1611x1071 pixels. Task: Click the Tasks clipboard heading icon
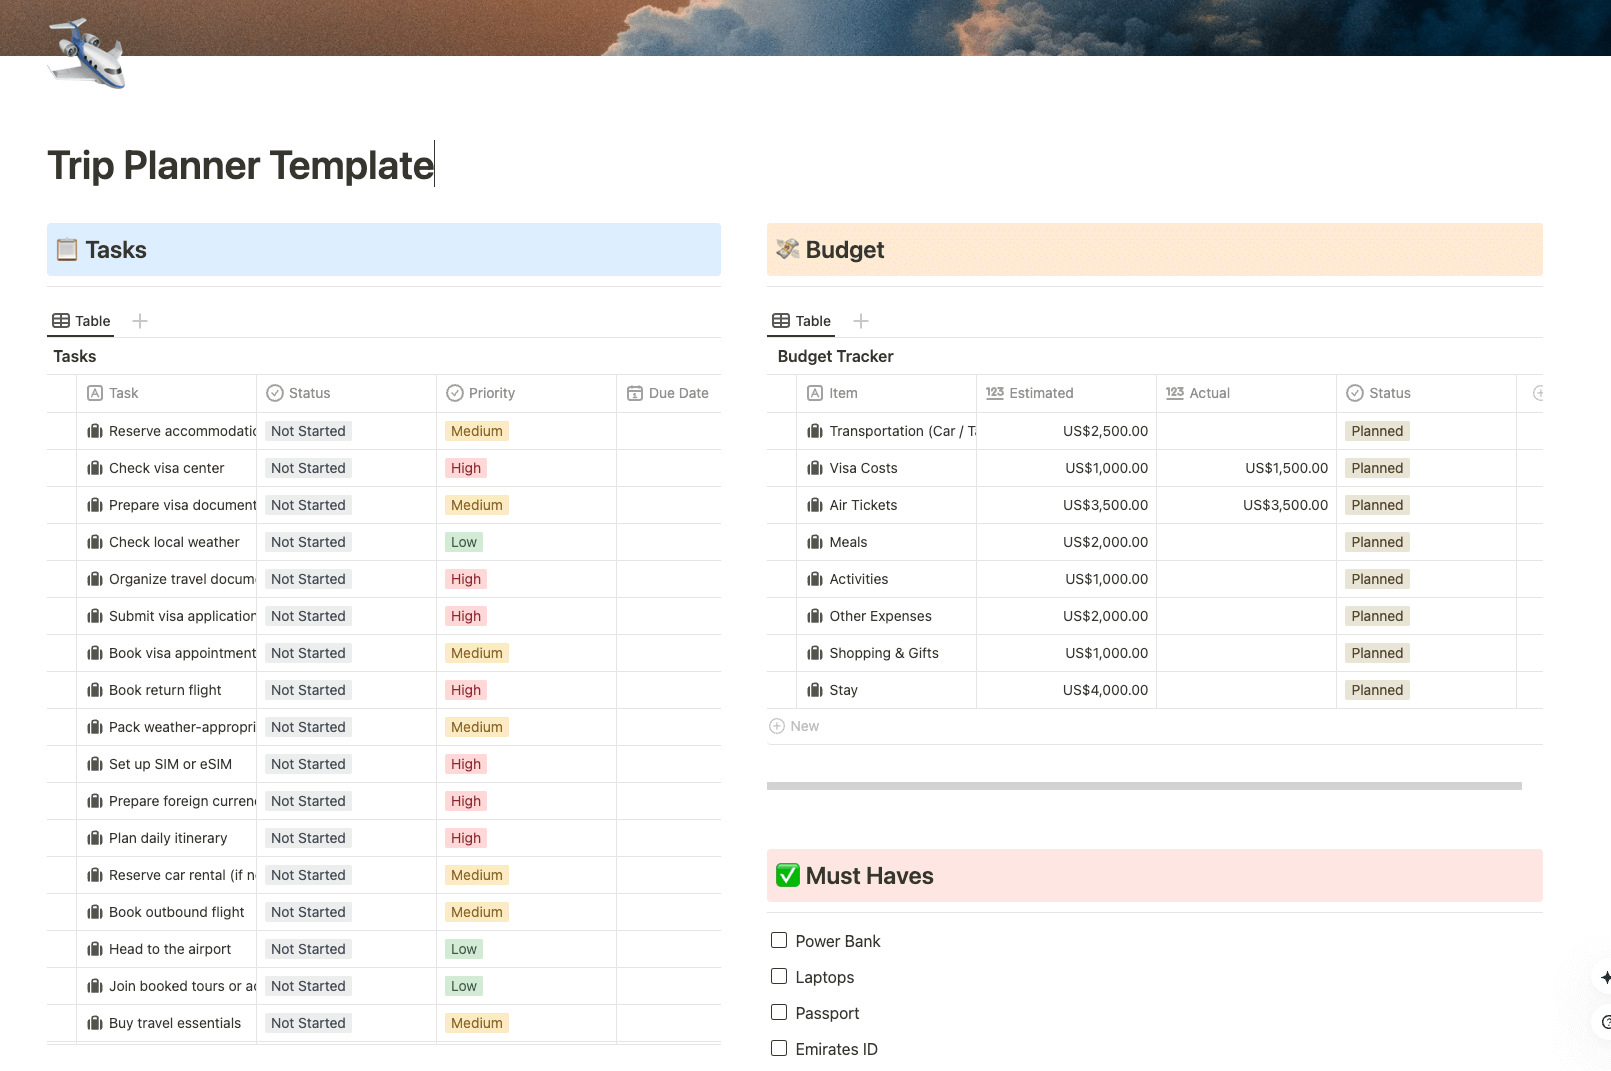click(67, 250)
